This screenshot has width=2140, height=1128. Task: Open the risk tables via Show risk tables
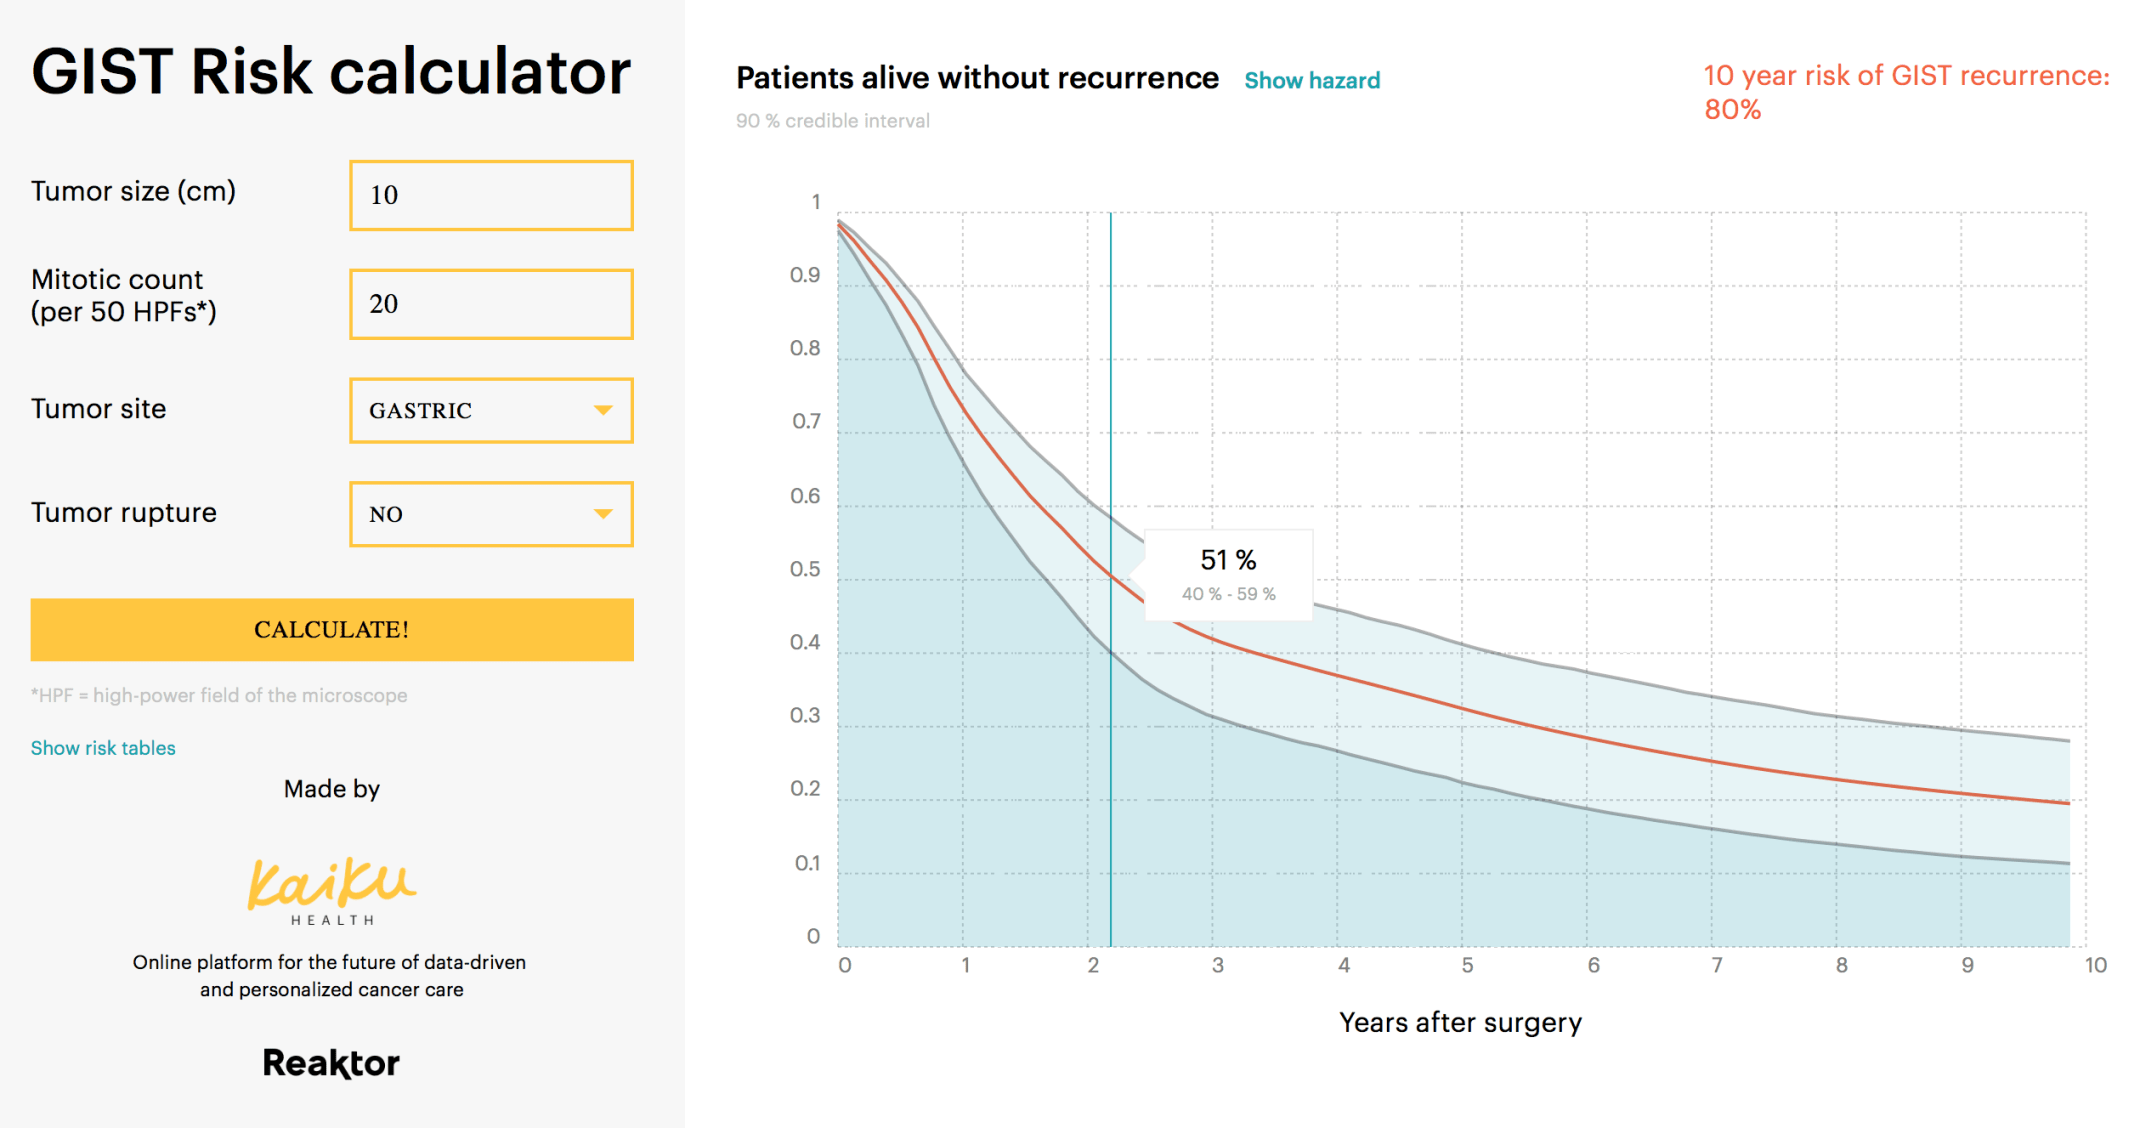coord(102,747)
